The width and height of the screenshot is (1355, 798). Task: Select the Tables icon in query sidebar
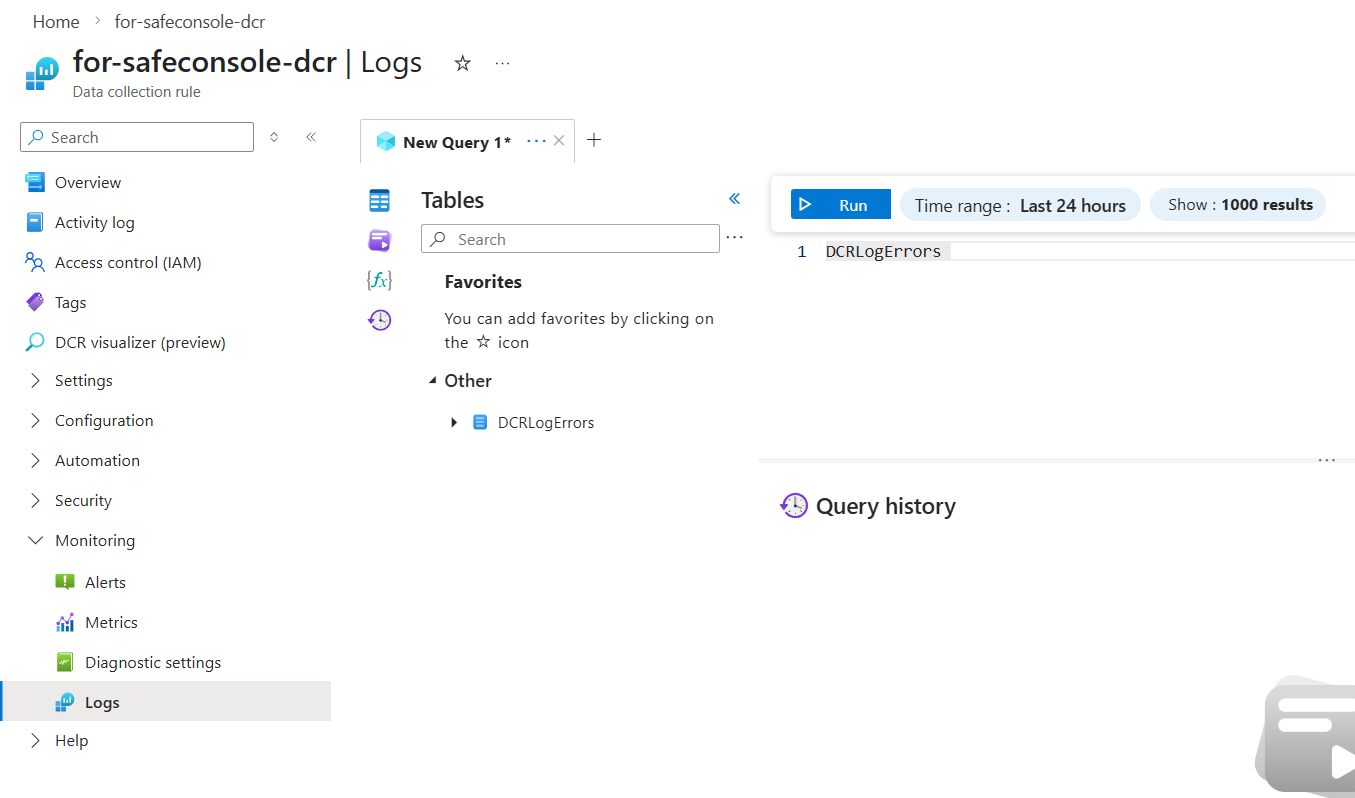(379, 200)
